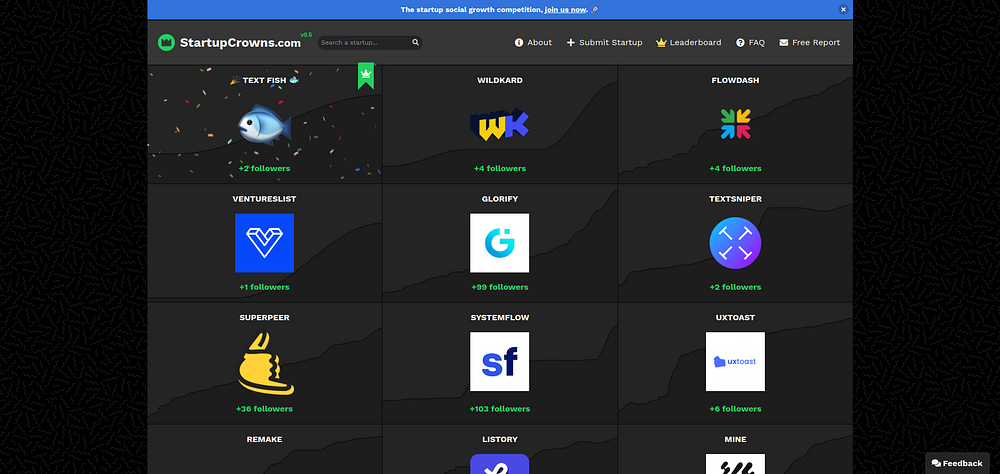The height and width of the screenshot is (474, 1000).
Task: Open the Listory purple logo
Action: (499, 464)
